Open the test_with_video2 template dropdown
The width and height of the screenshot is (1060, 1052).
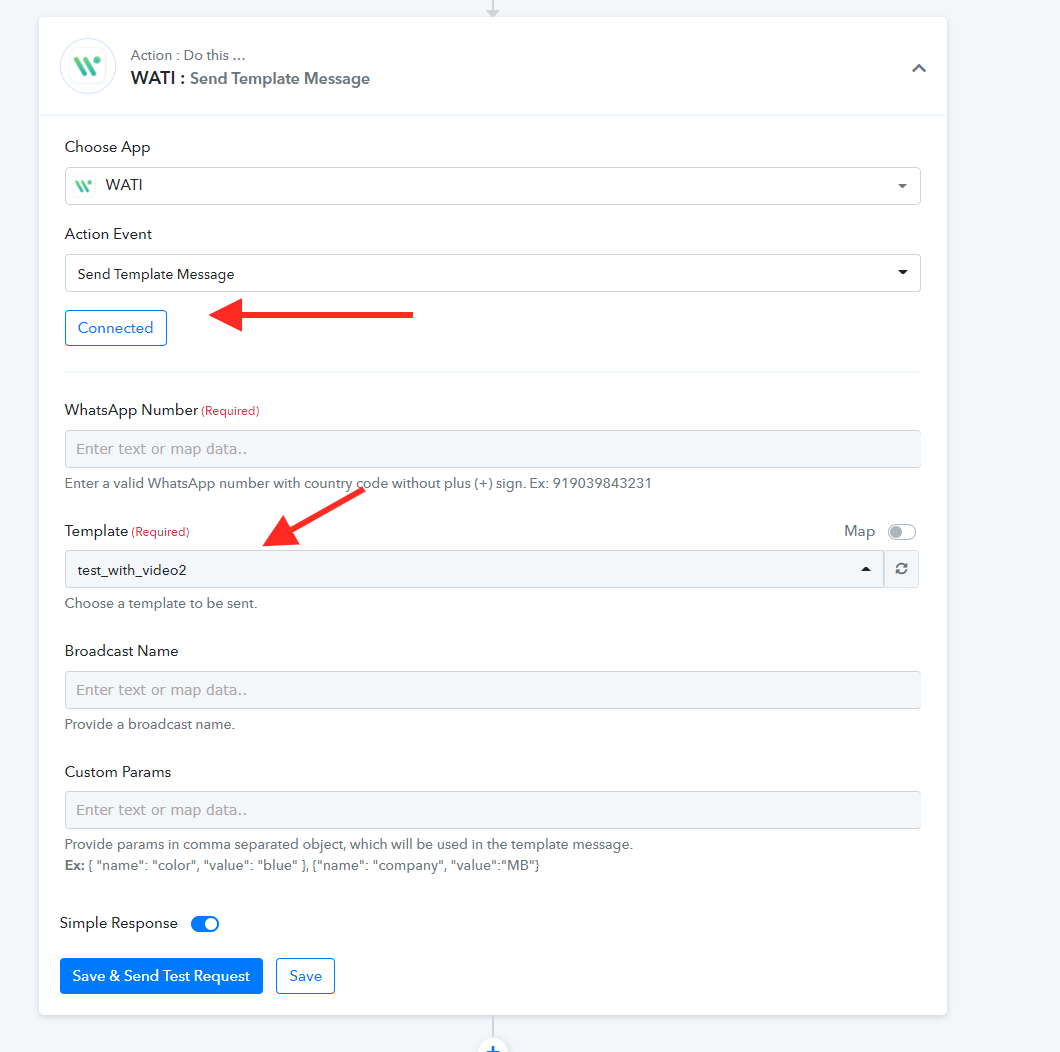[460, 569]
